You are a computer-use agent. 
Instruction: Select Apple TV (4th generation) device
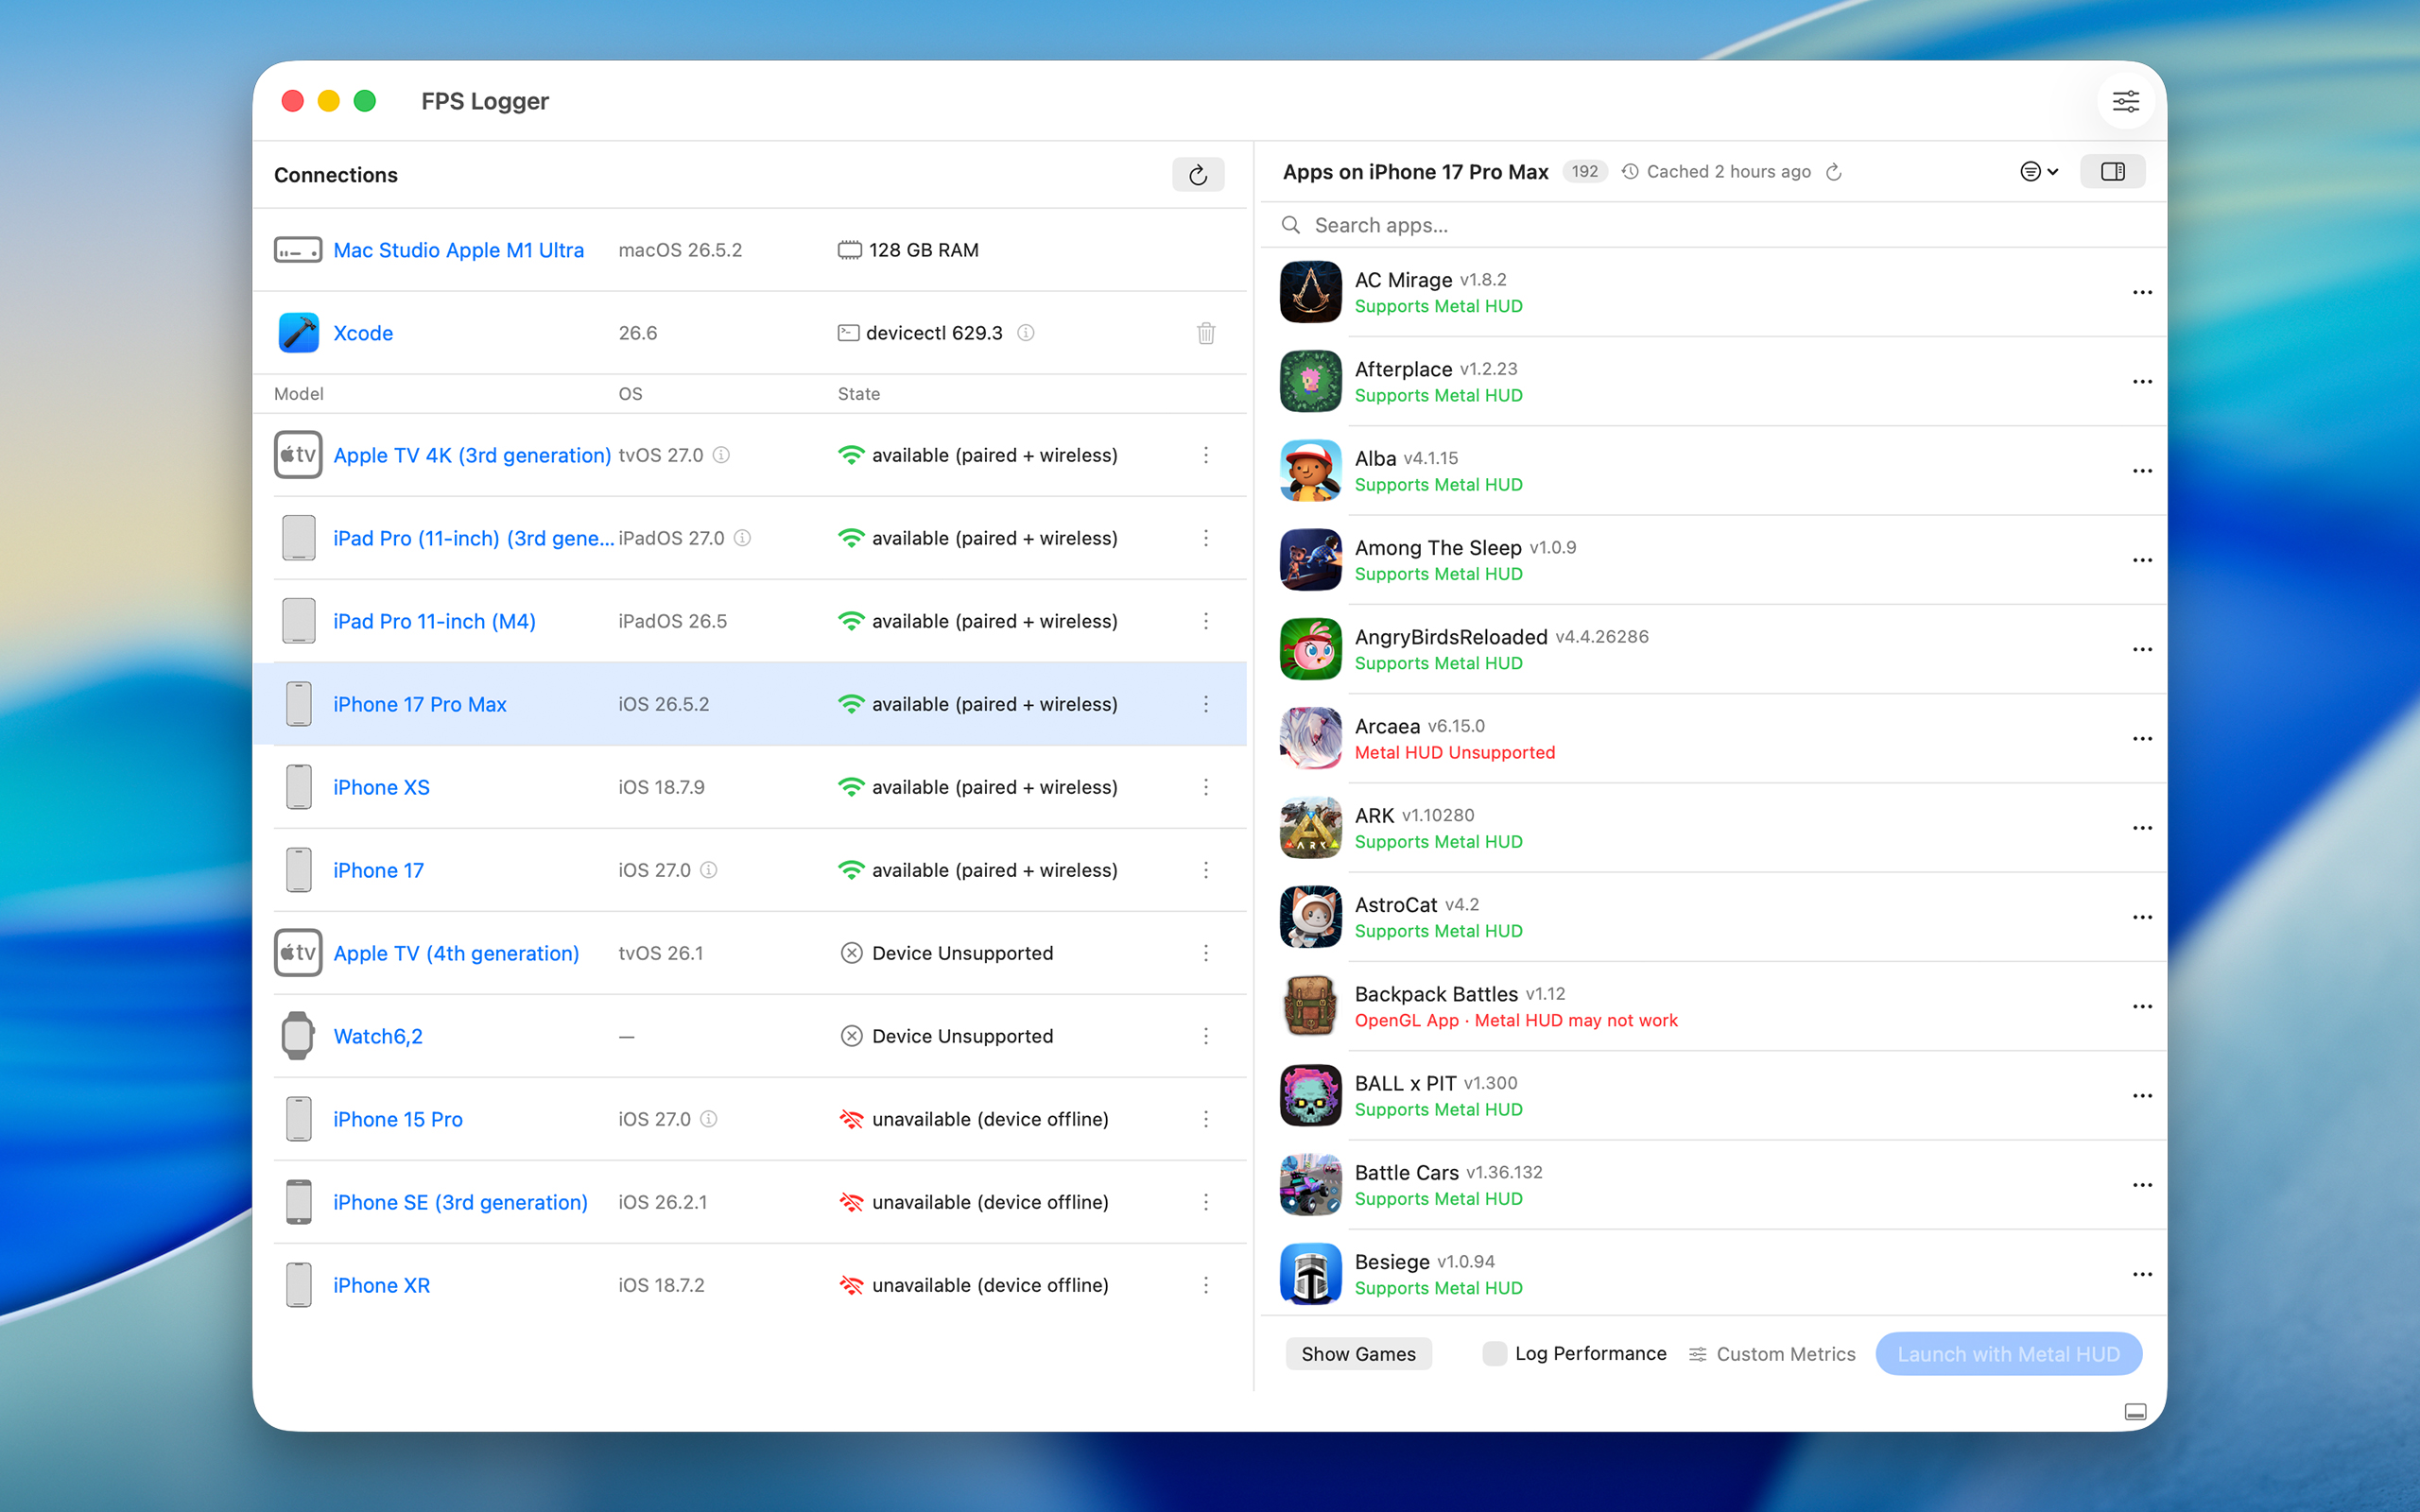[456, 953]
